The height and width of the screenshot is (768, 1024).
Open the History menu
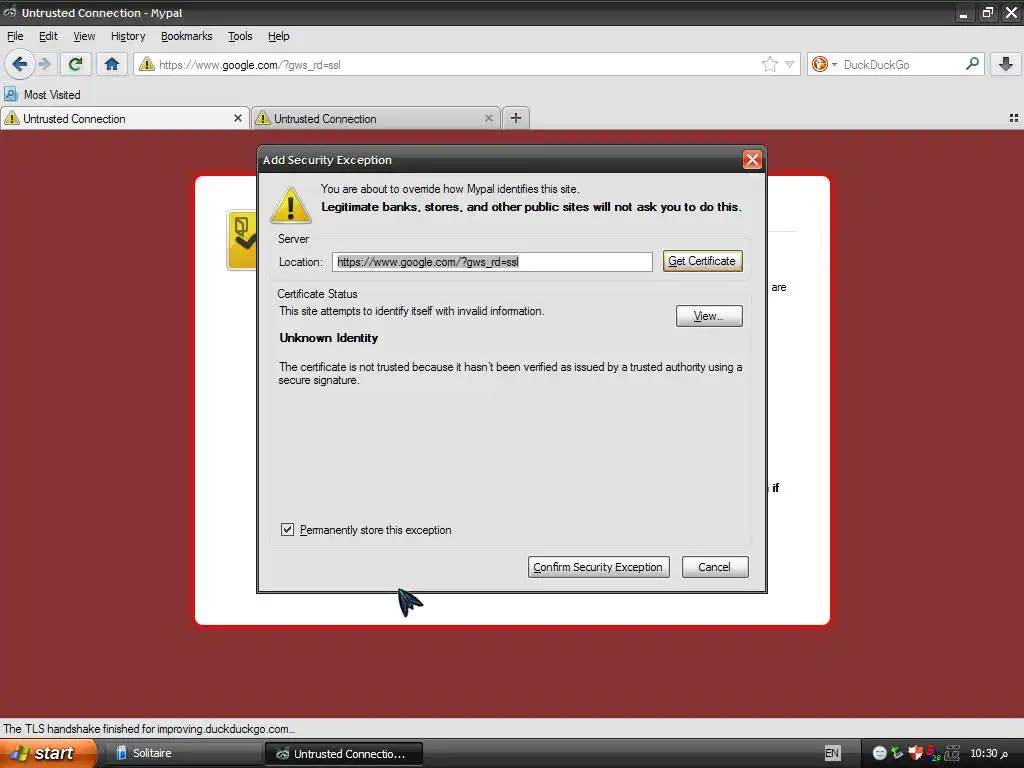128,36
